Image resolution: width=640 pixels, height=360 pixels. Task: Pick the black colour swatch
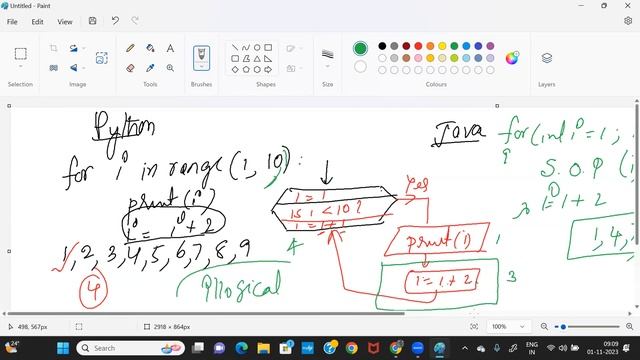(382, 46)
